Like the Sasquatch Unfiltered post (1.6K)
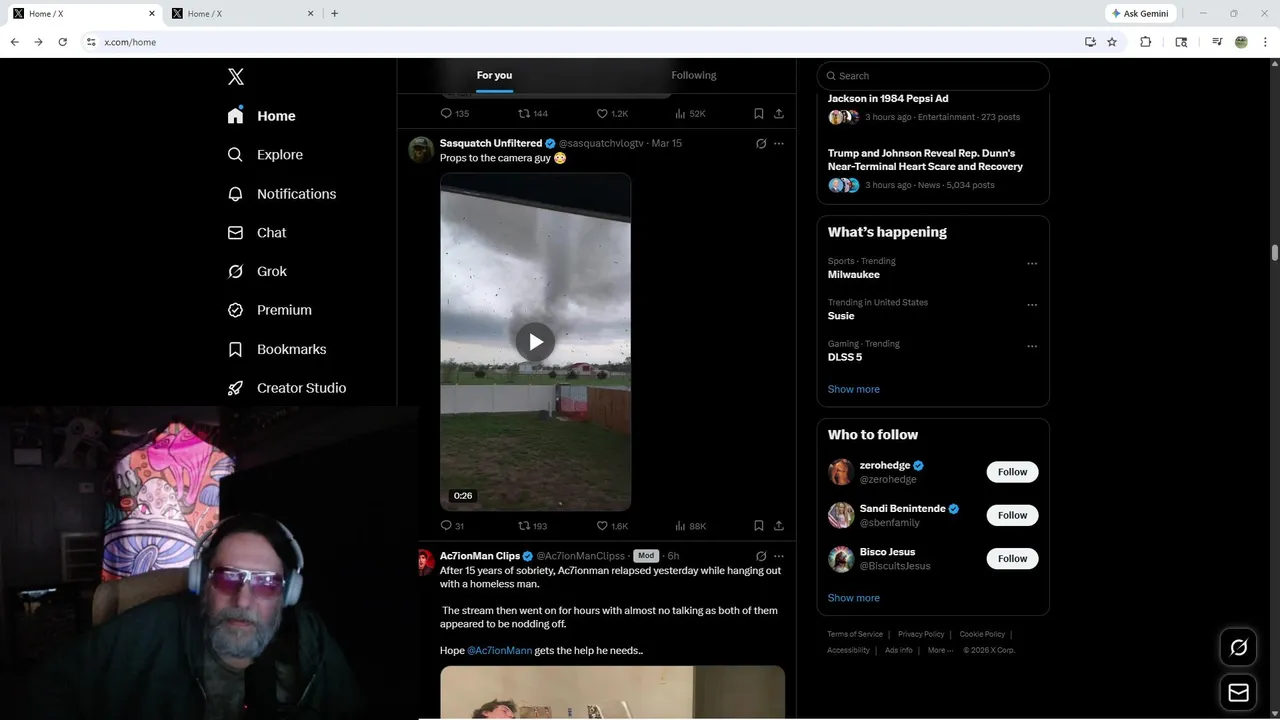1280x720 pixels. (x=612, y=526)
